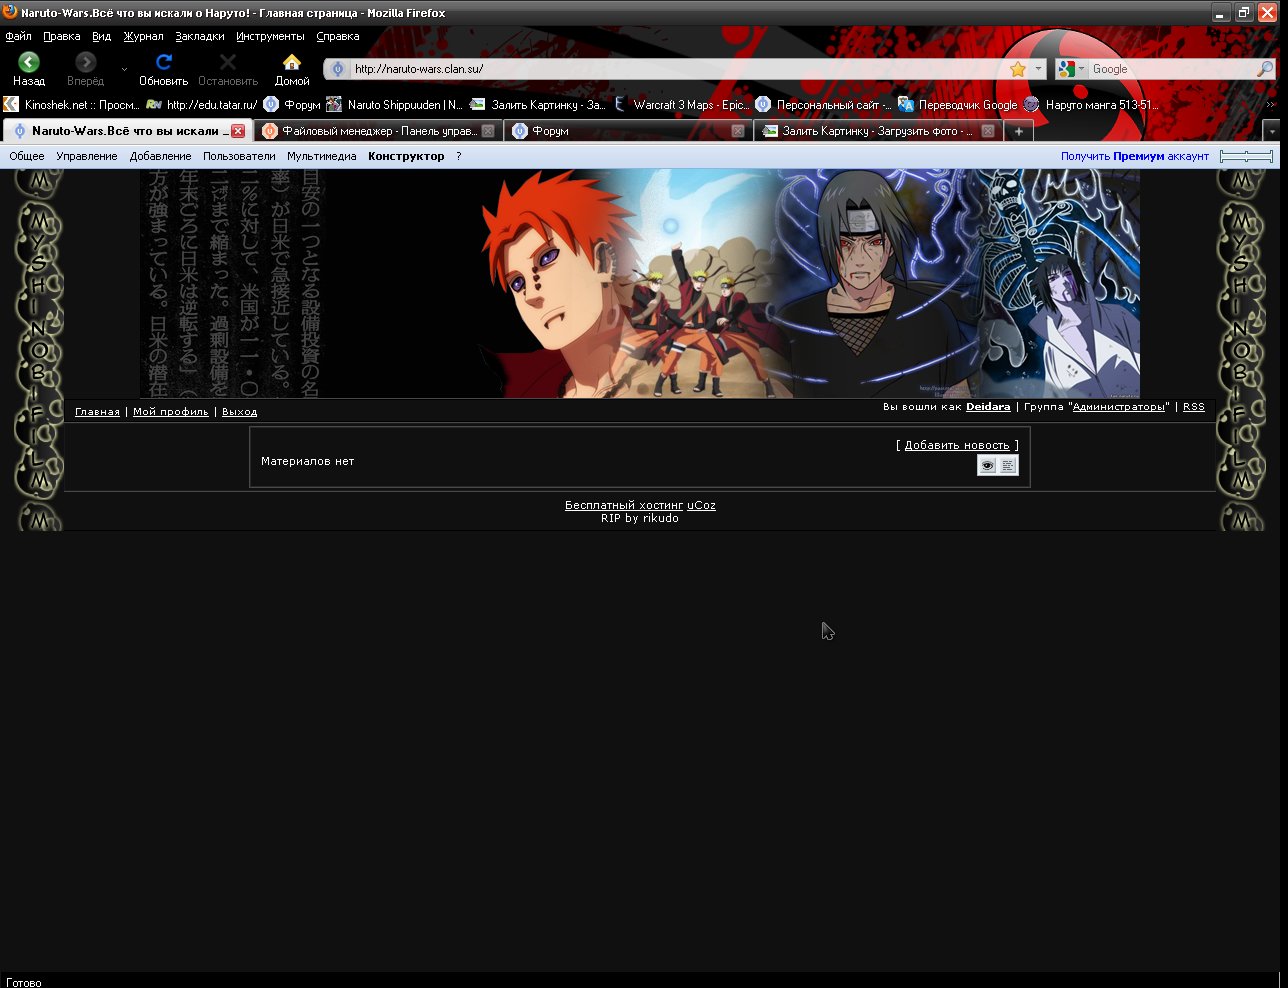
Task: Open a new tab with the plus button
Action: pyautogui.click(x=1018, y=131)
